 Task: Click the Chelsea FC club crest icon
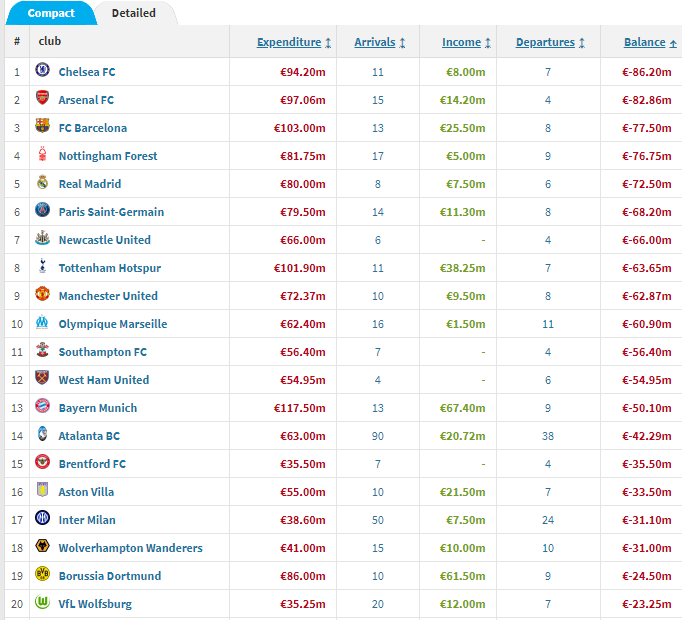[42, 72]
